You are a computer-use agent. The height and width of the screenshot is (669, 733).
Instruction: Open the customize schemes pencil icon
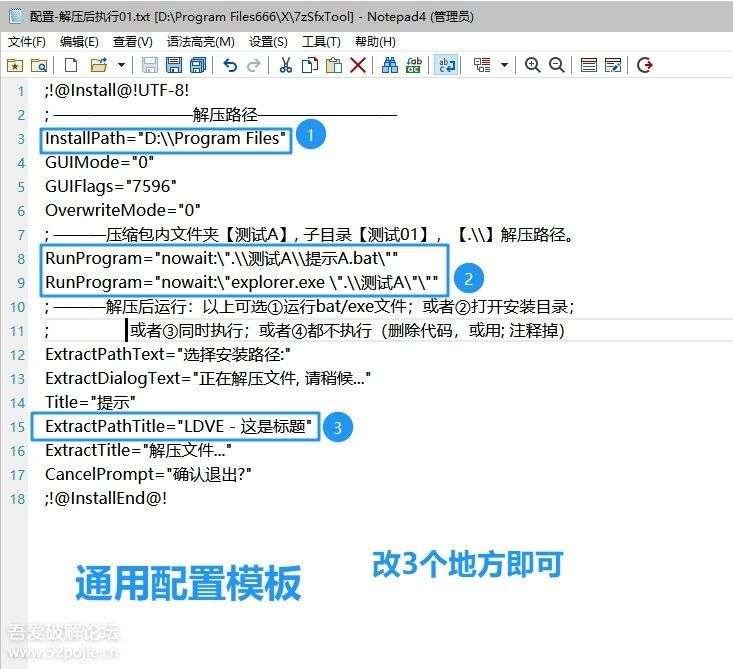(613, 65)
